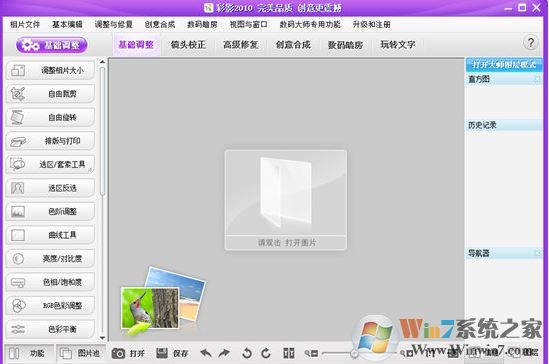Open the 数码暗房 menu in menu bar
Screen dimensions: 549x364
click(x=202, y=24)
